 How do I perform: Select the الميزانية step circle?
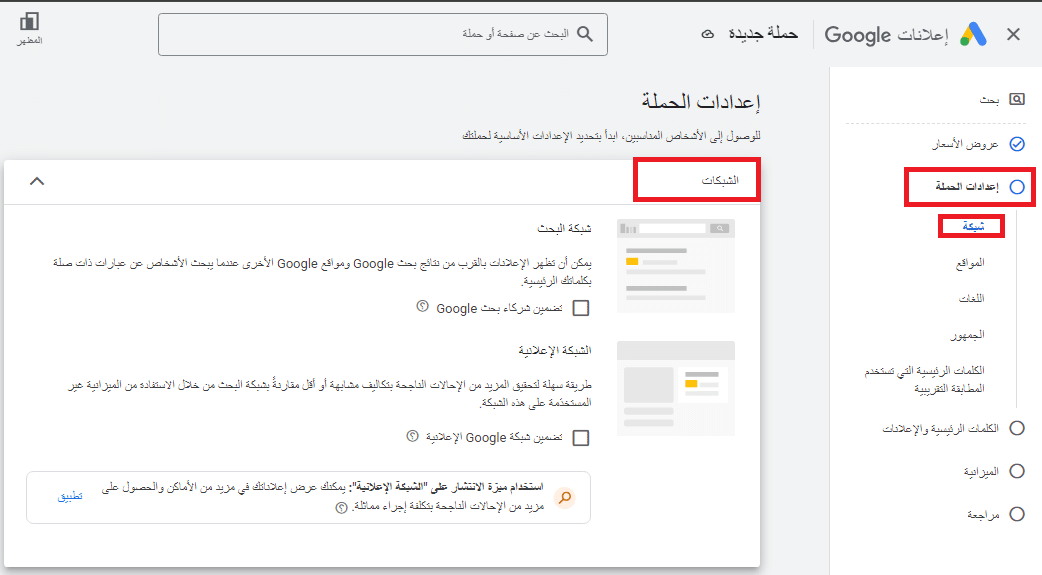pyautogui.click(x=1017, y=471)
